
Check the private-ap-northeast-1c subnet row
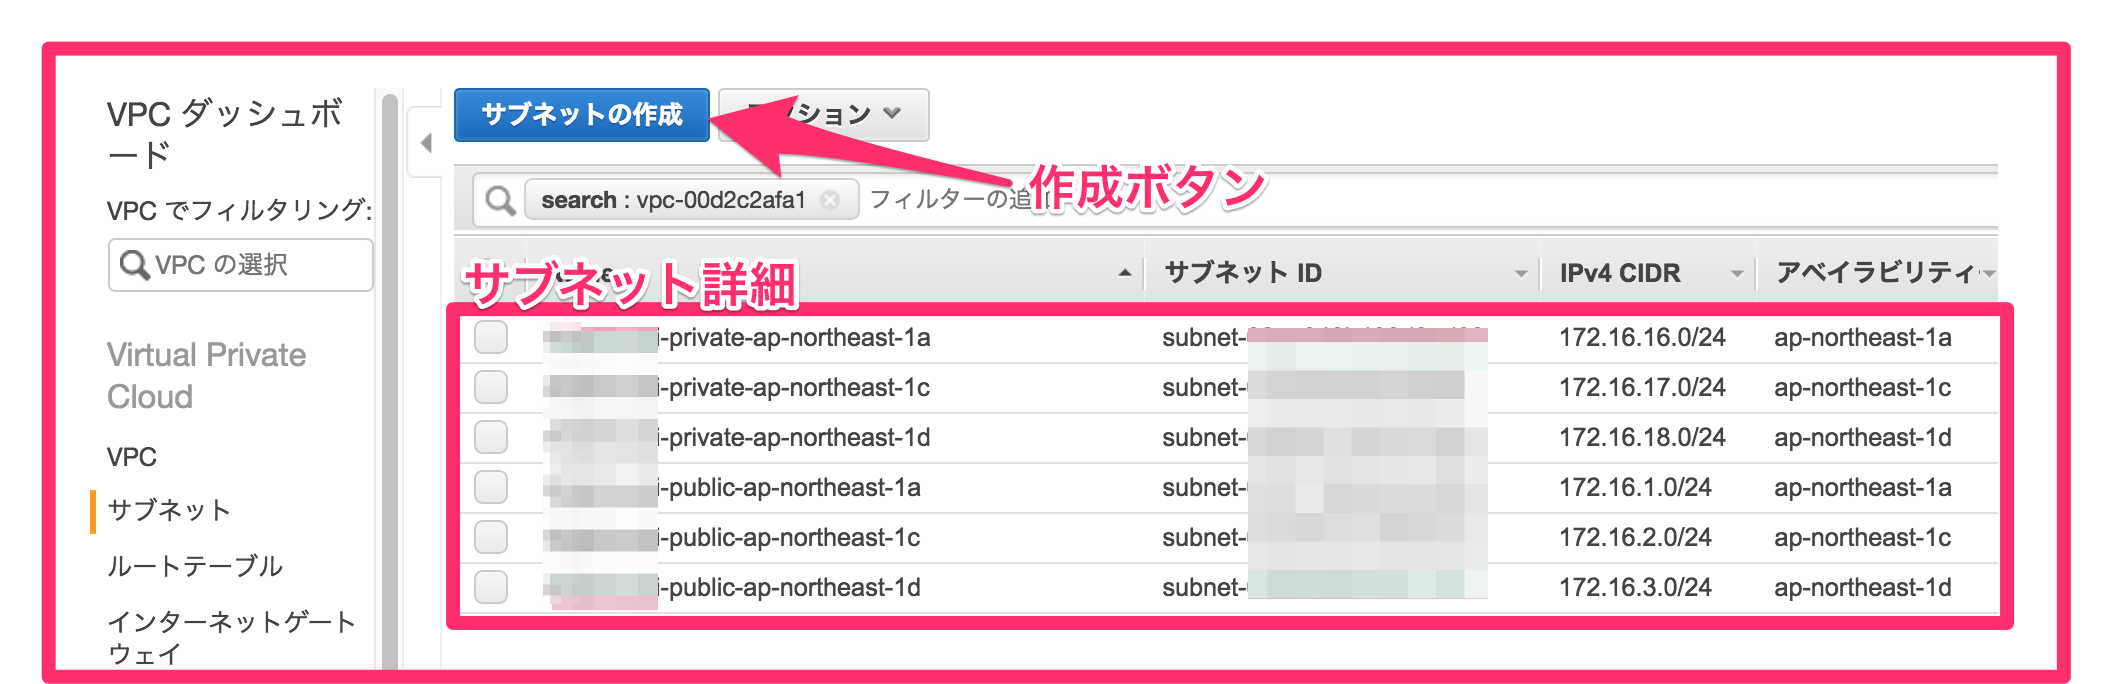tap(491, 388)
